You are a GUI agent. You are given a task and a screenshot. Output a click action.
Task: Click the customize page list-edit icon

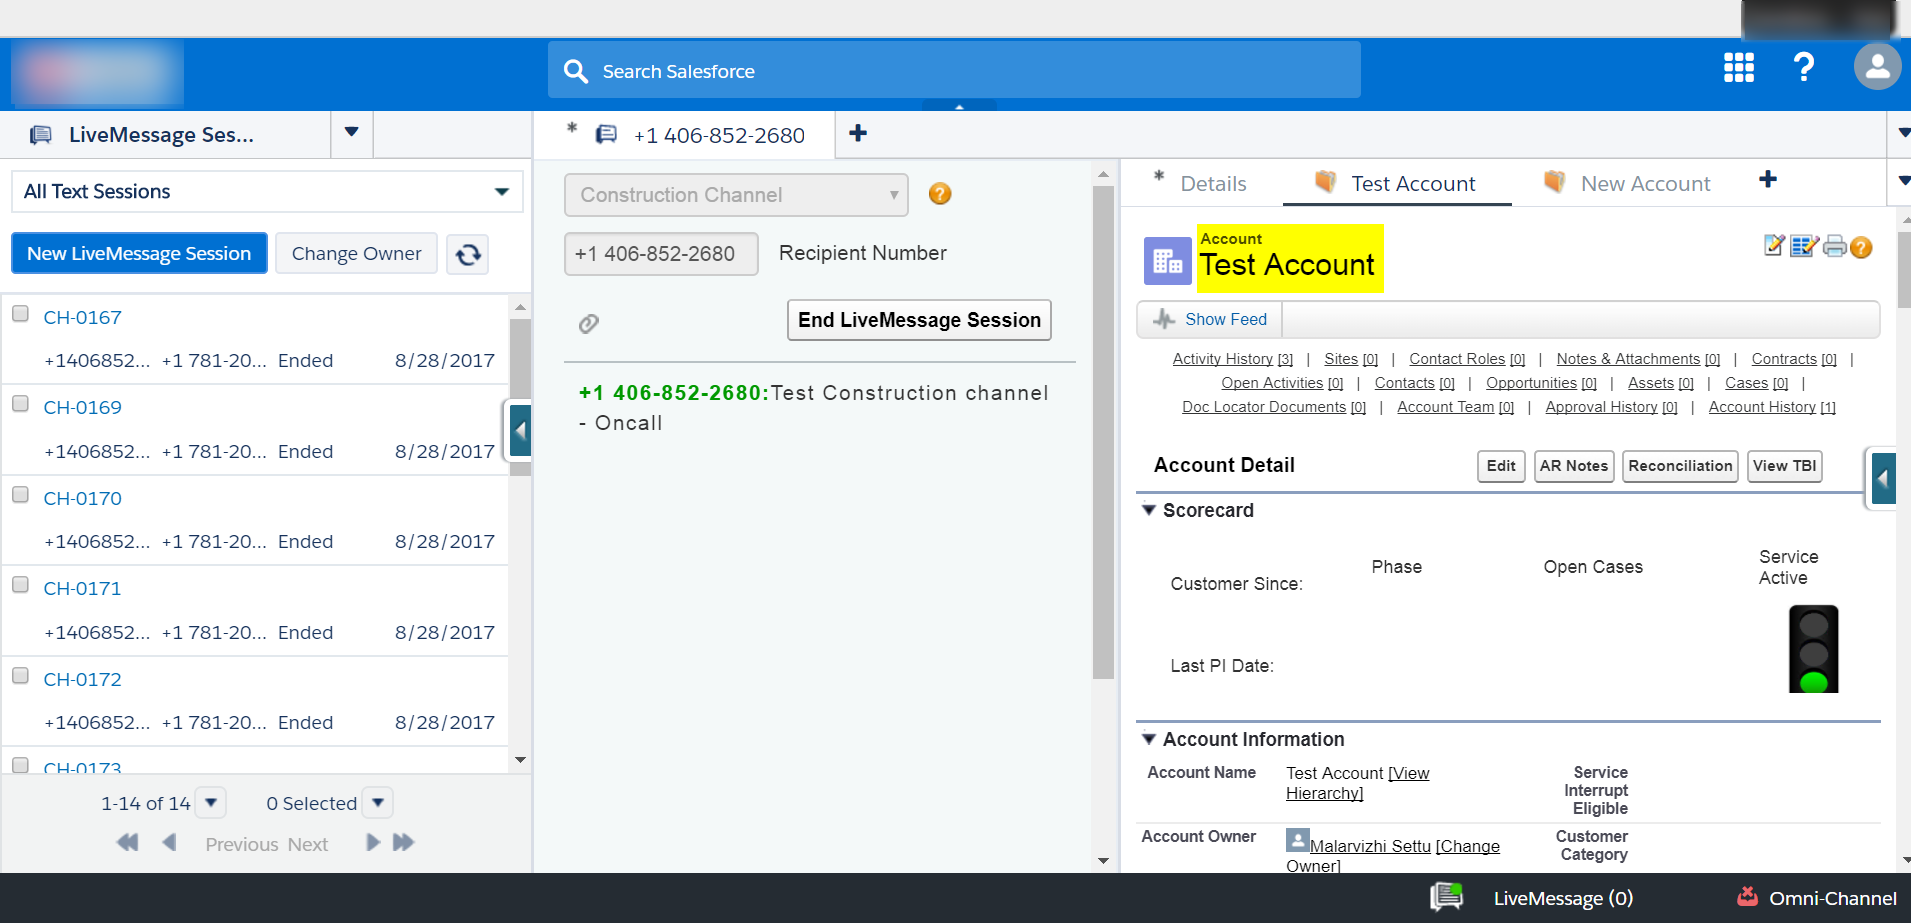point(1804,245)
